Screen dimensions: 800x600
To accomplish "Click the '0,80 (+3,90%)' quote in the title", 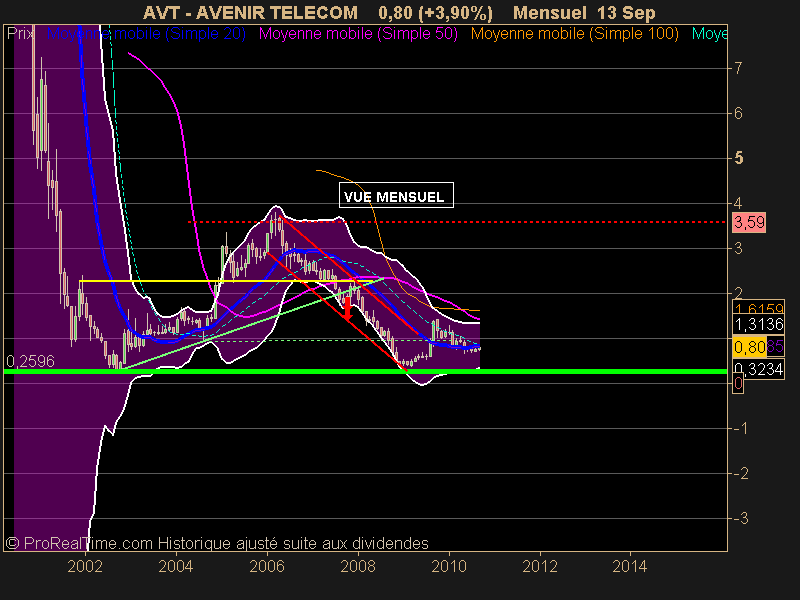I will 436,12.
